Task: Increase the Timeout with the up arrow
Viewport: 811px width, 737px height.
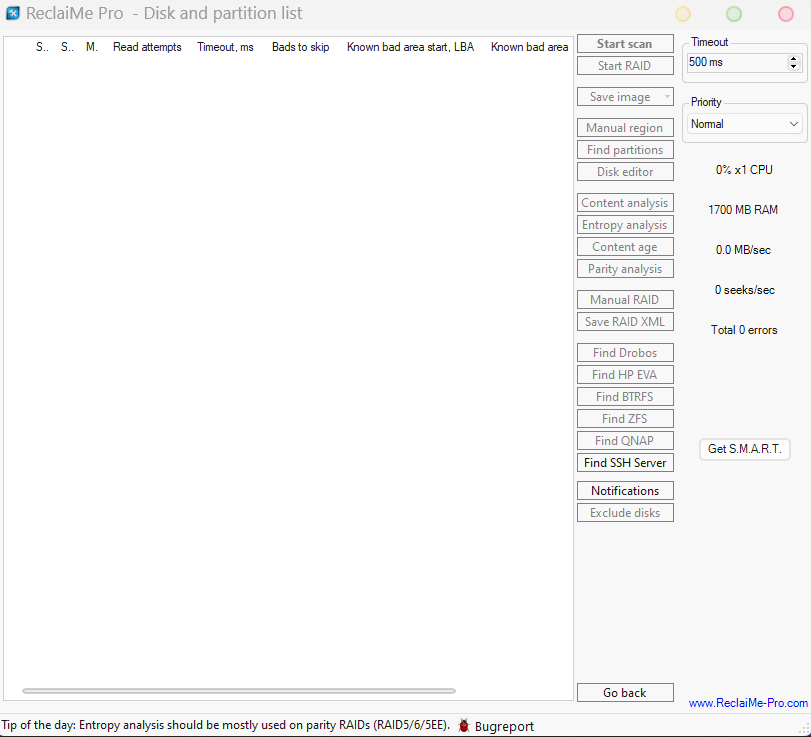Action: [x=793, y=59]
